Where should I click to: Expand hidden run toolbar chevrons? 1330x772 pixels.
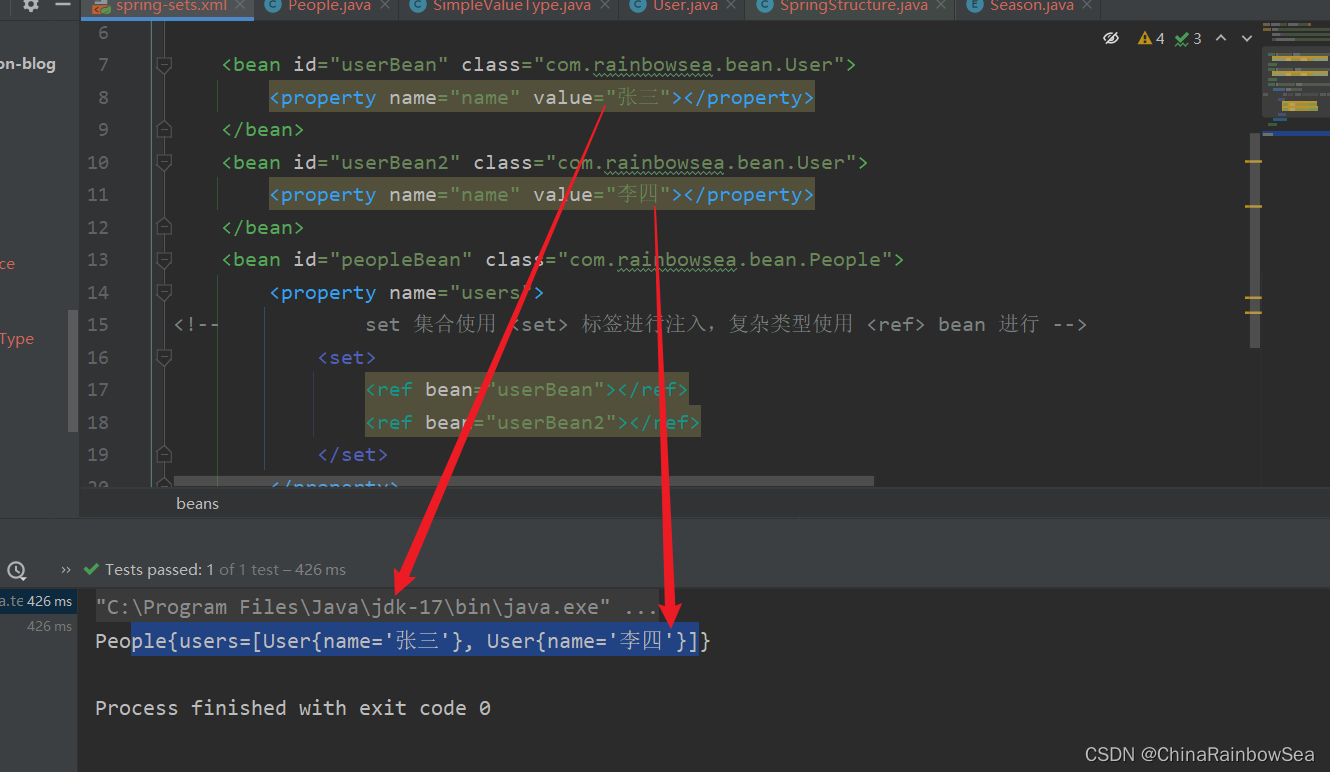point(66,570)
